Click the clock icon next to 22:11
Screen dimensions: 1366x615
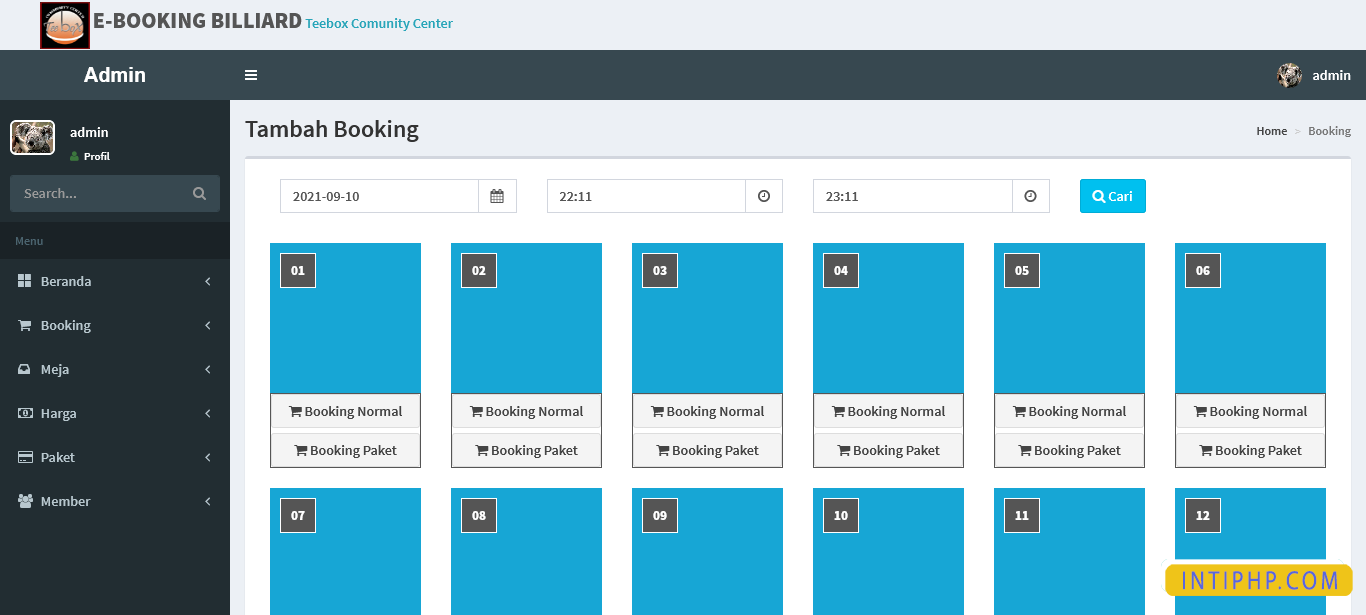pyautogui.click(x=764, y=196)
